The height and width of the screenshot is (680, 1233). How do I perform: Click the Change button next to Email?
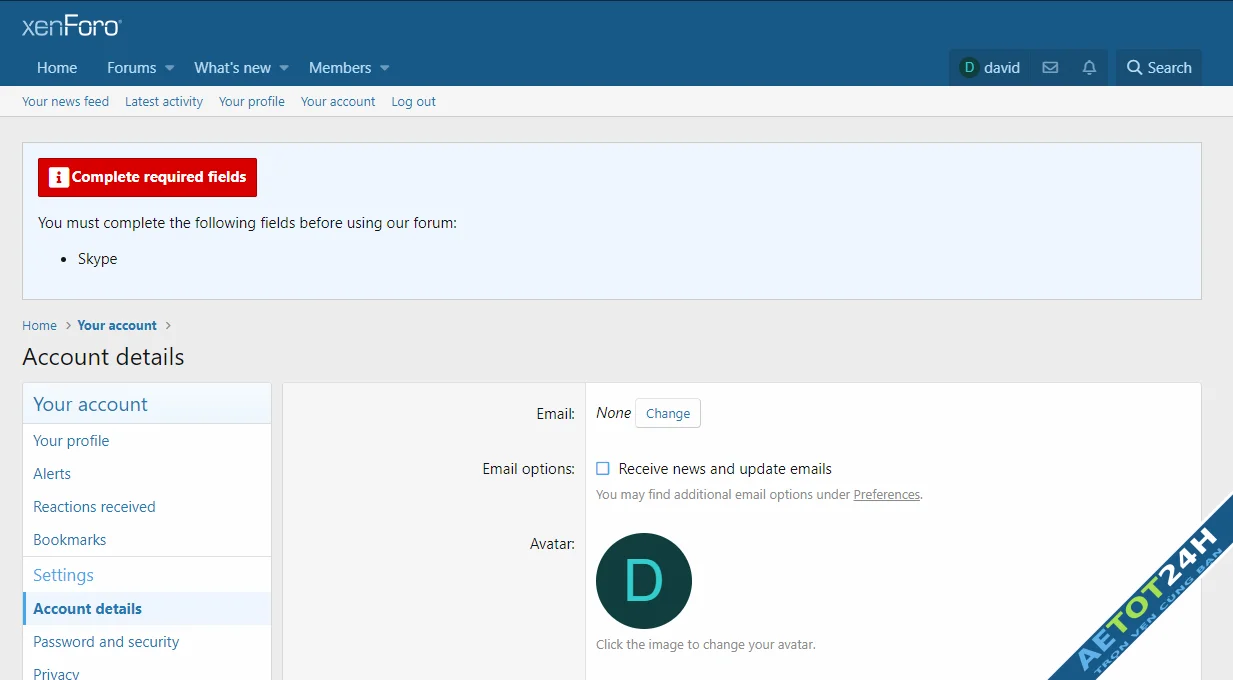pos(667,412)
